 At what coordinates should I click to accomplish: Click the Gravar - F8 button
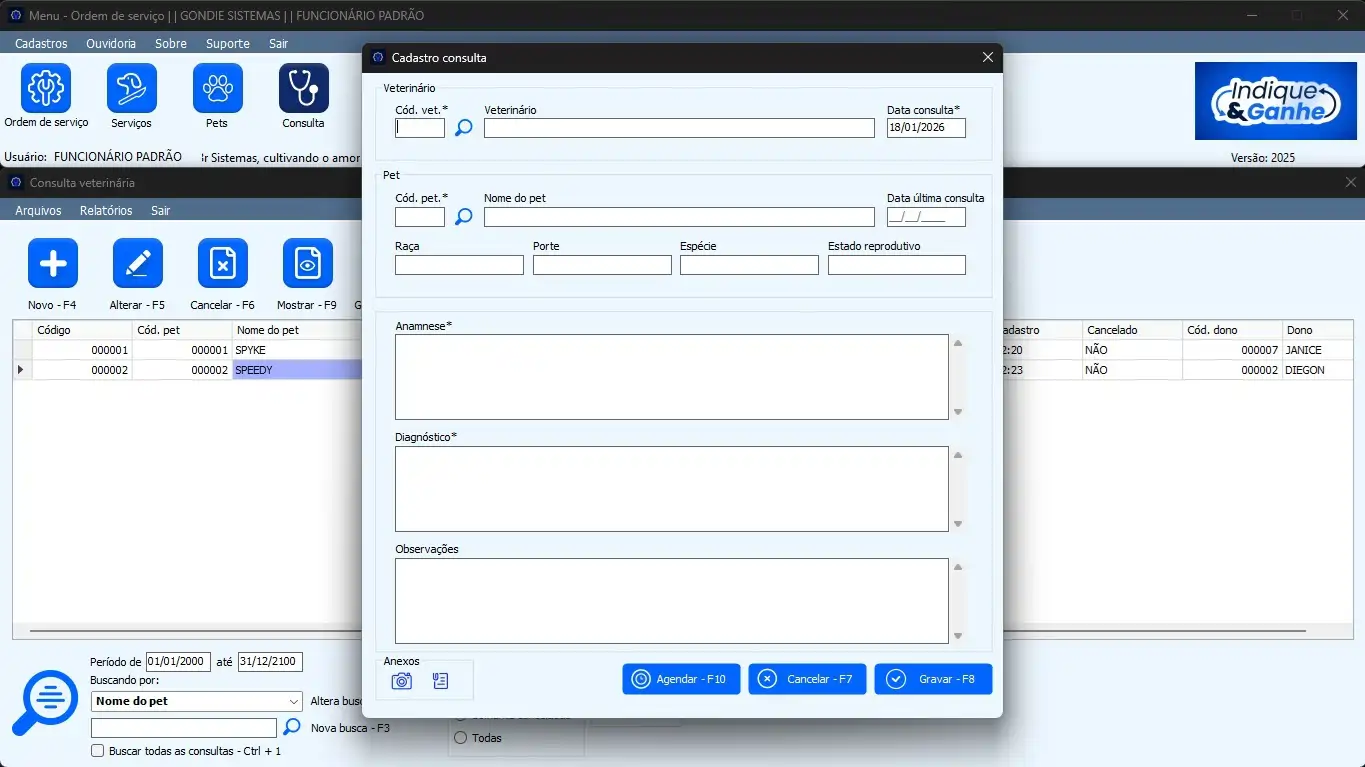click(932, 679)
